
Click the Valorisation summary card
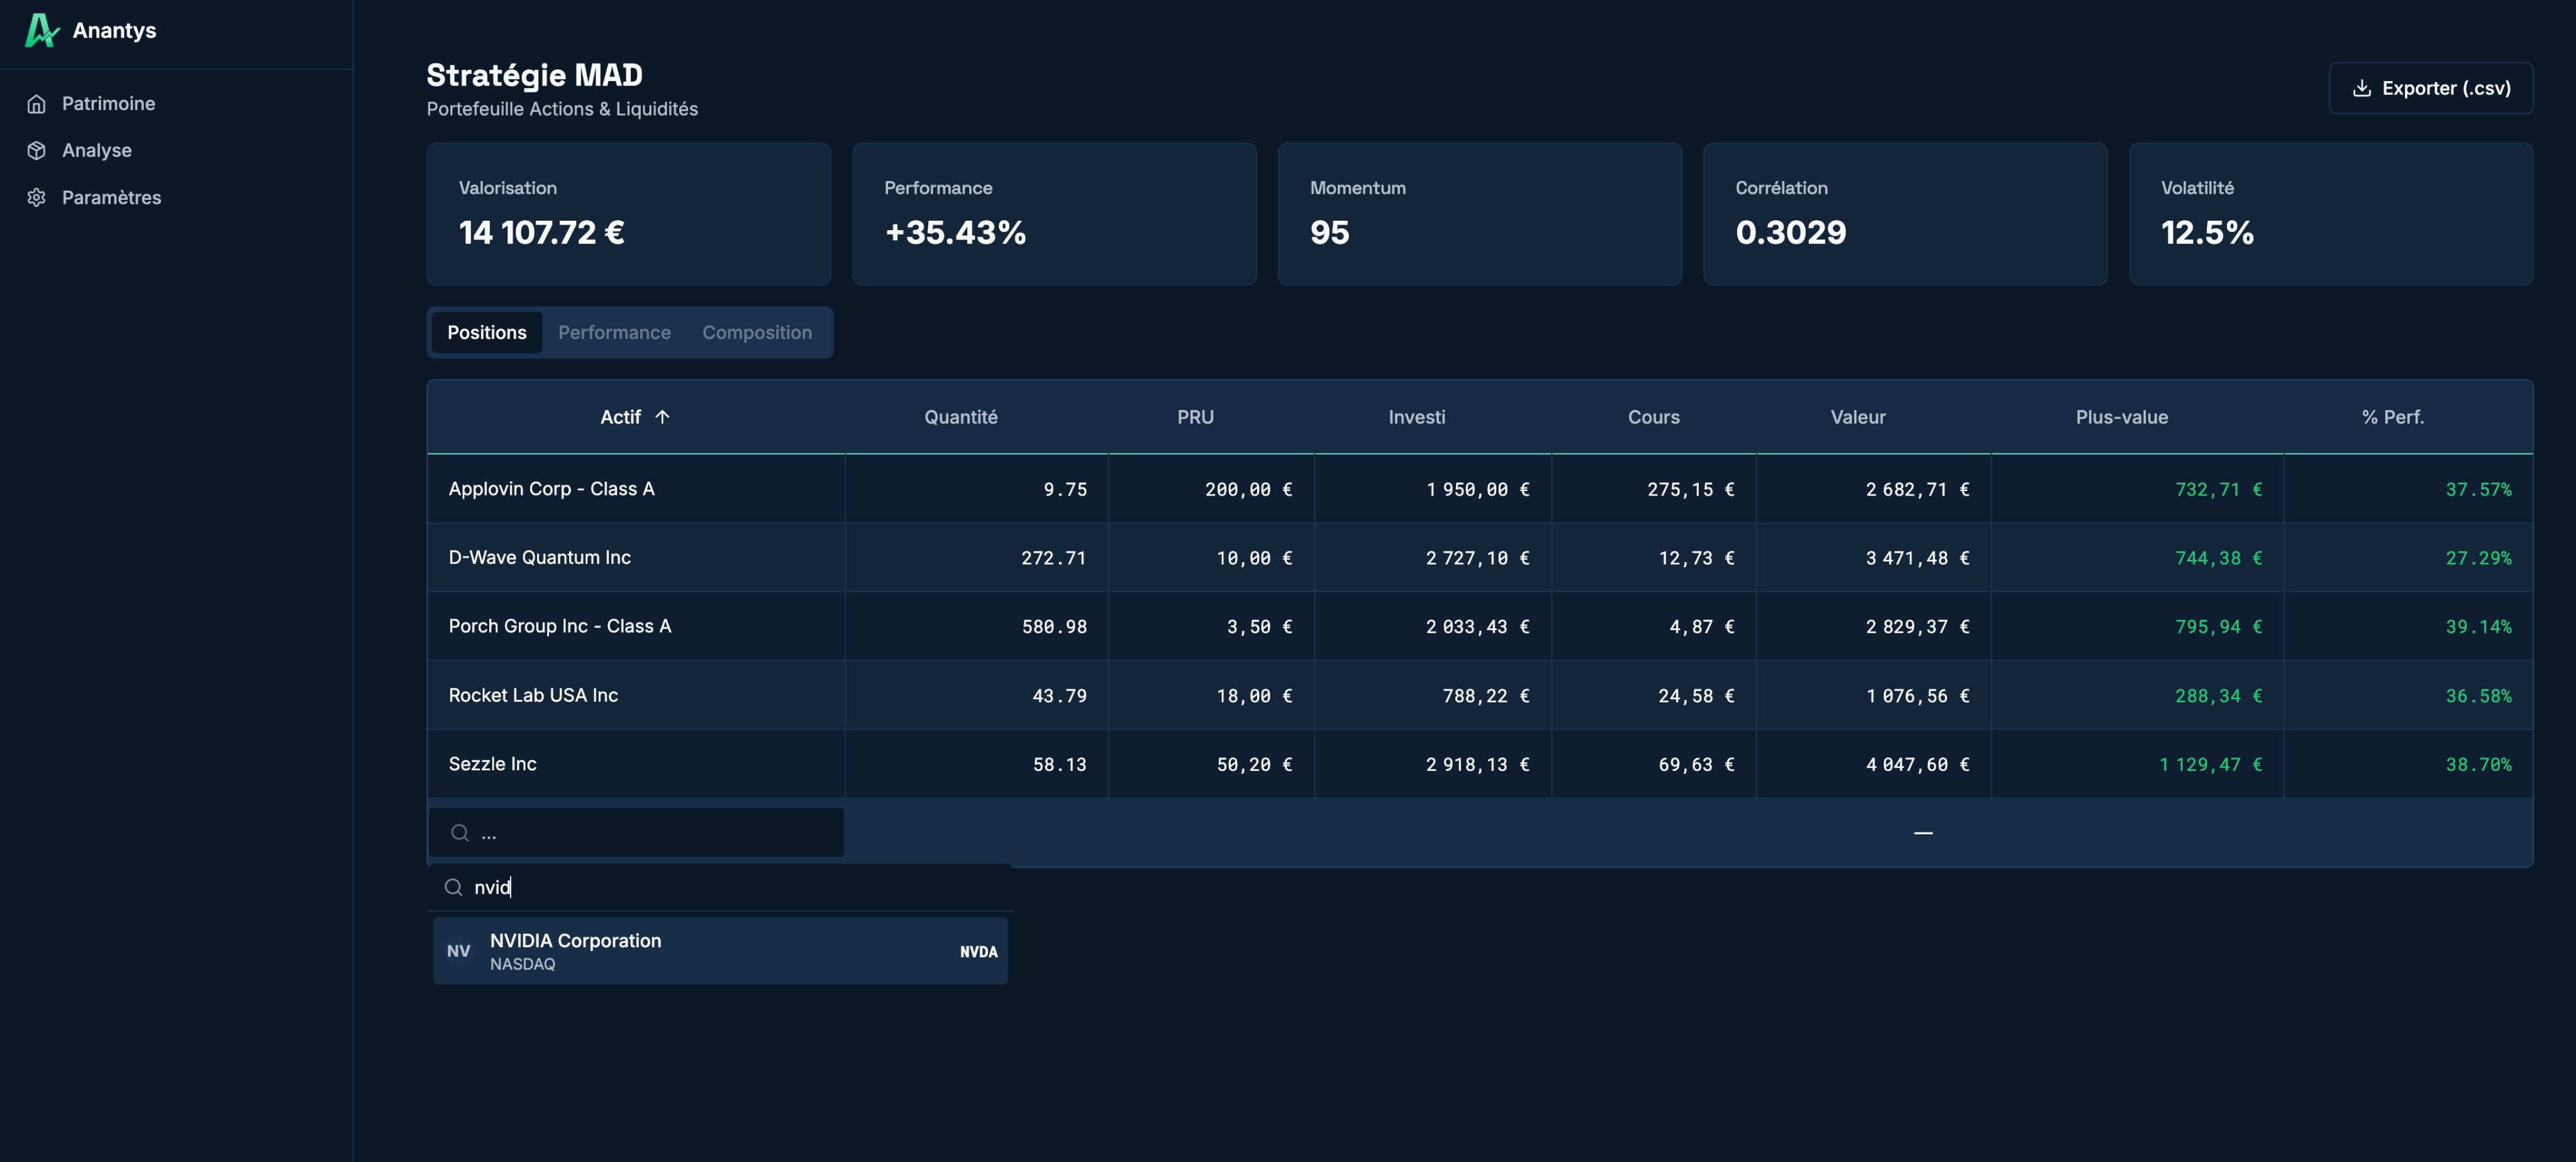(628, 213)
